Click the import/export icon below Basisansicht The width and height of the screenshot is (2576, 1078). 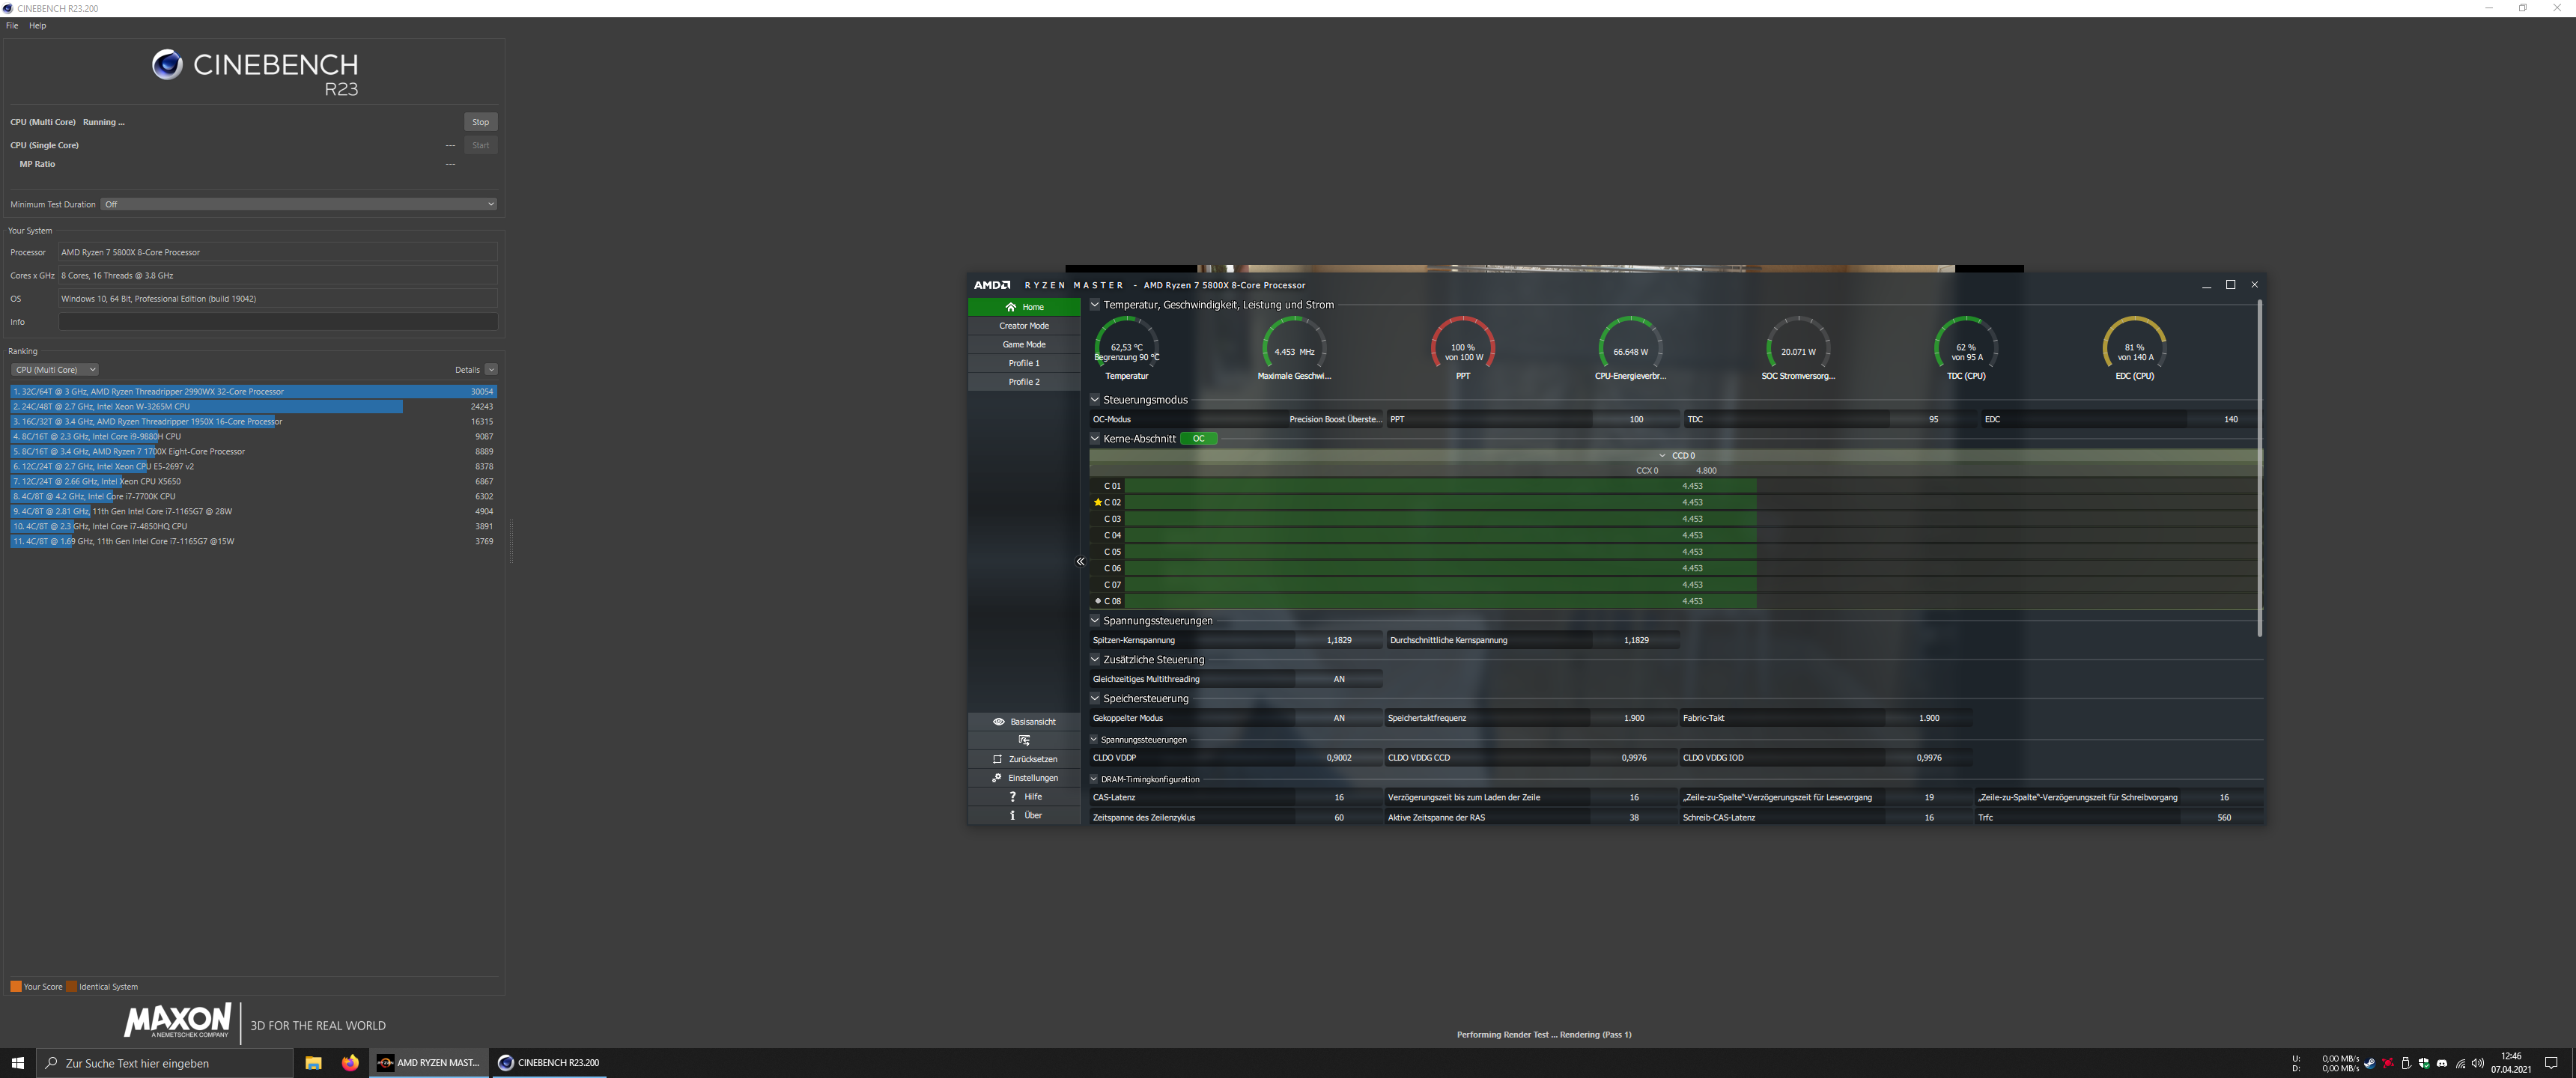[1024, 740]
